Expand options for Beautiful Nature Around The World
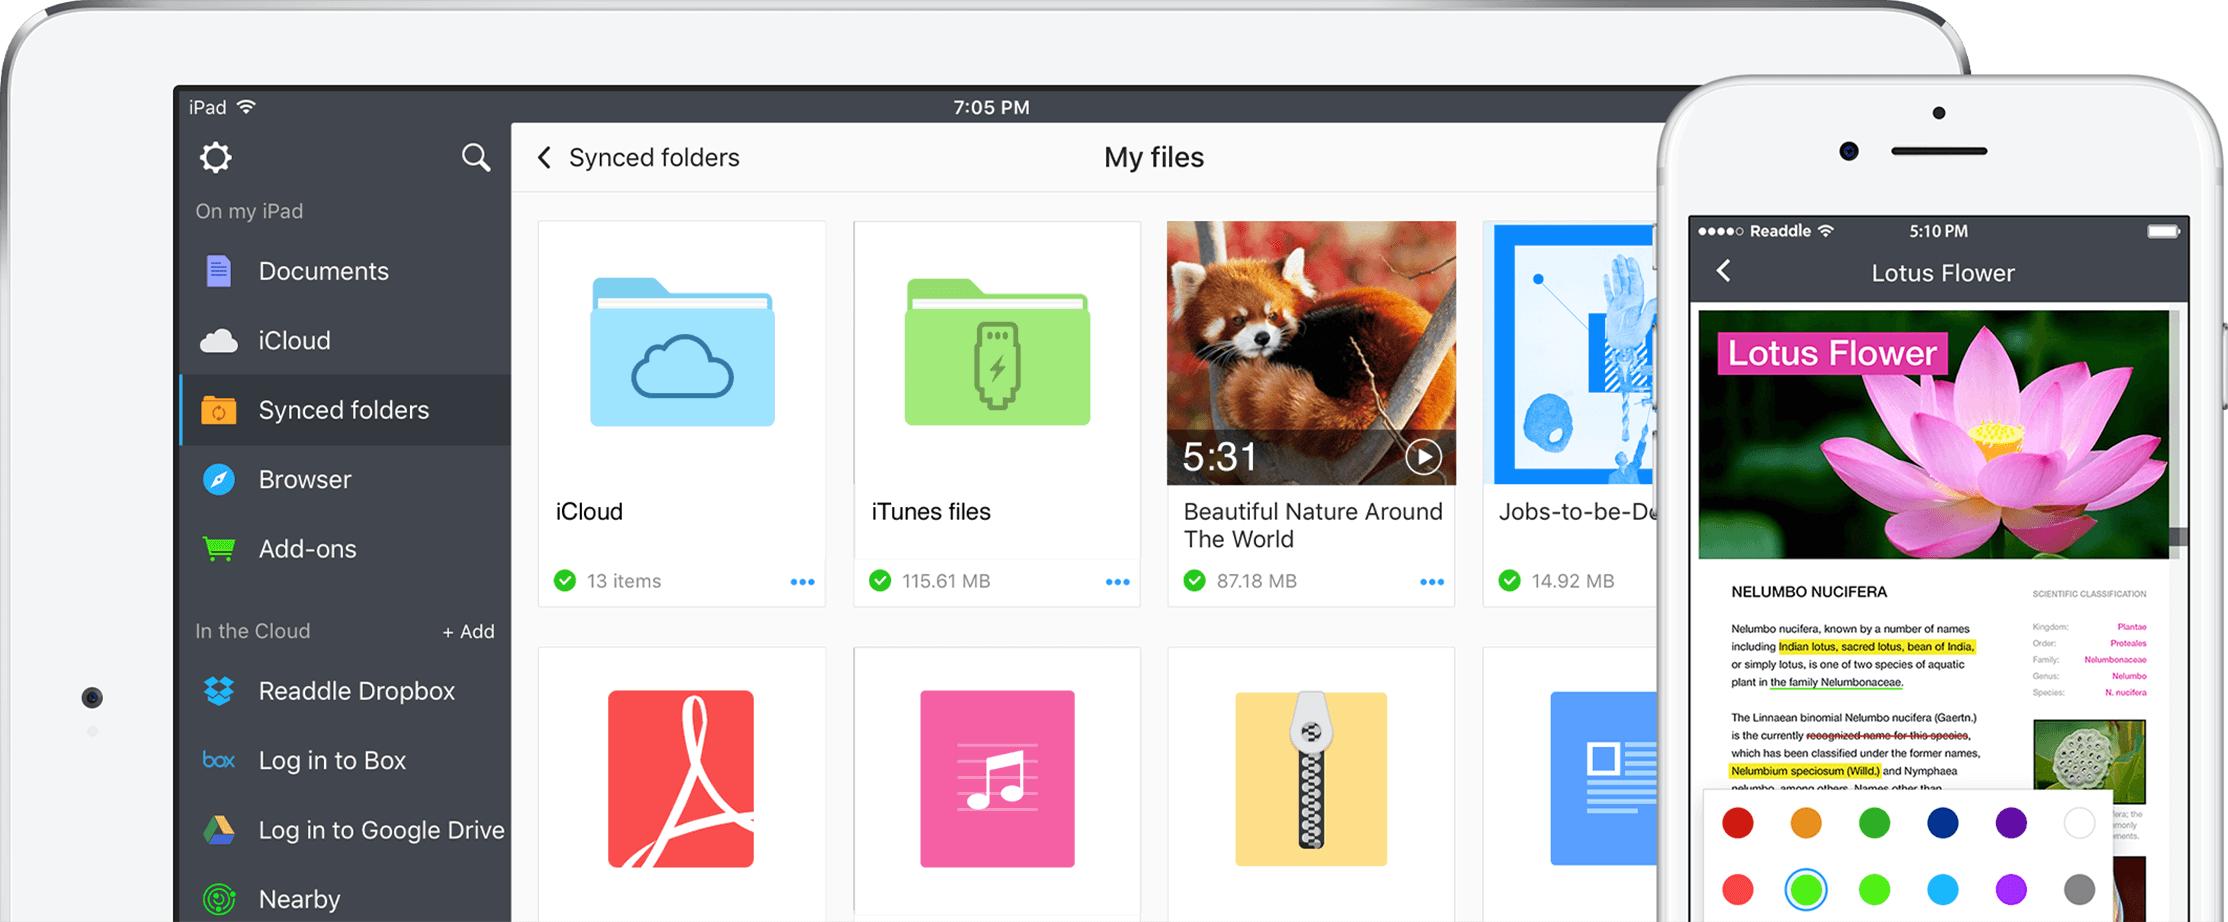The width and height of the screenshot is (2228, 922). pyautogui.click(x=1435, y=581)
